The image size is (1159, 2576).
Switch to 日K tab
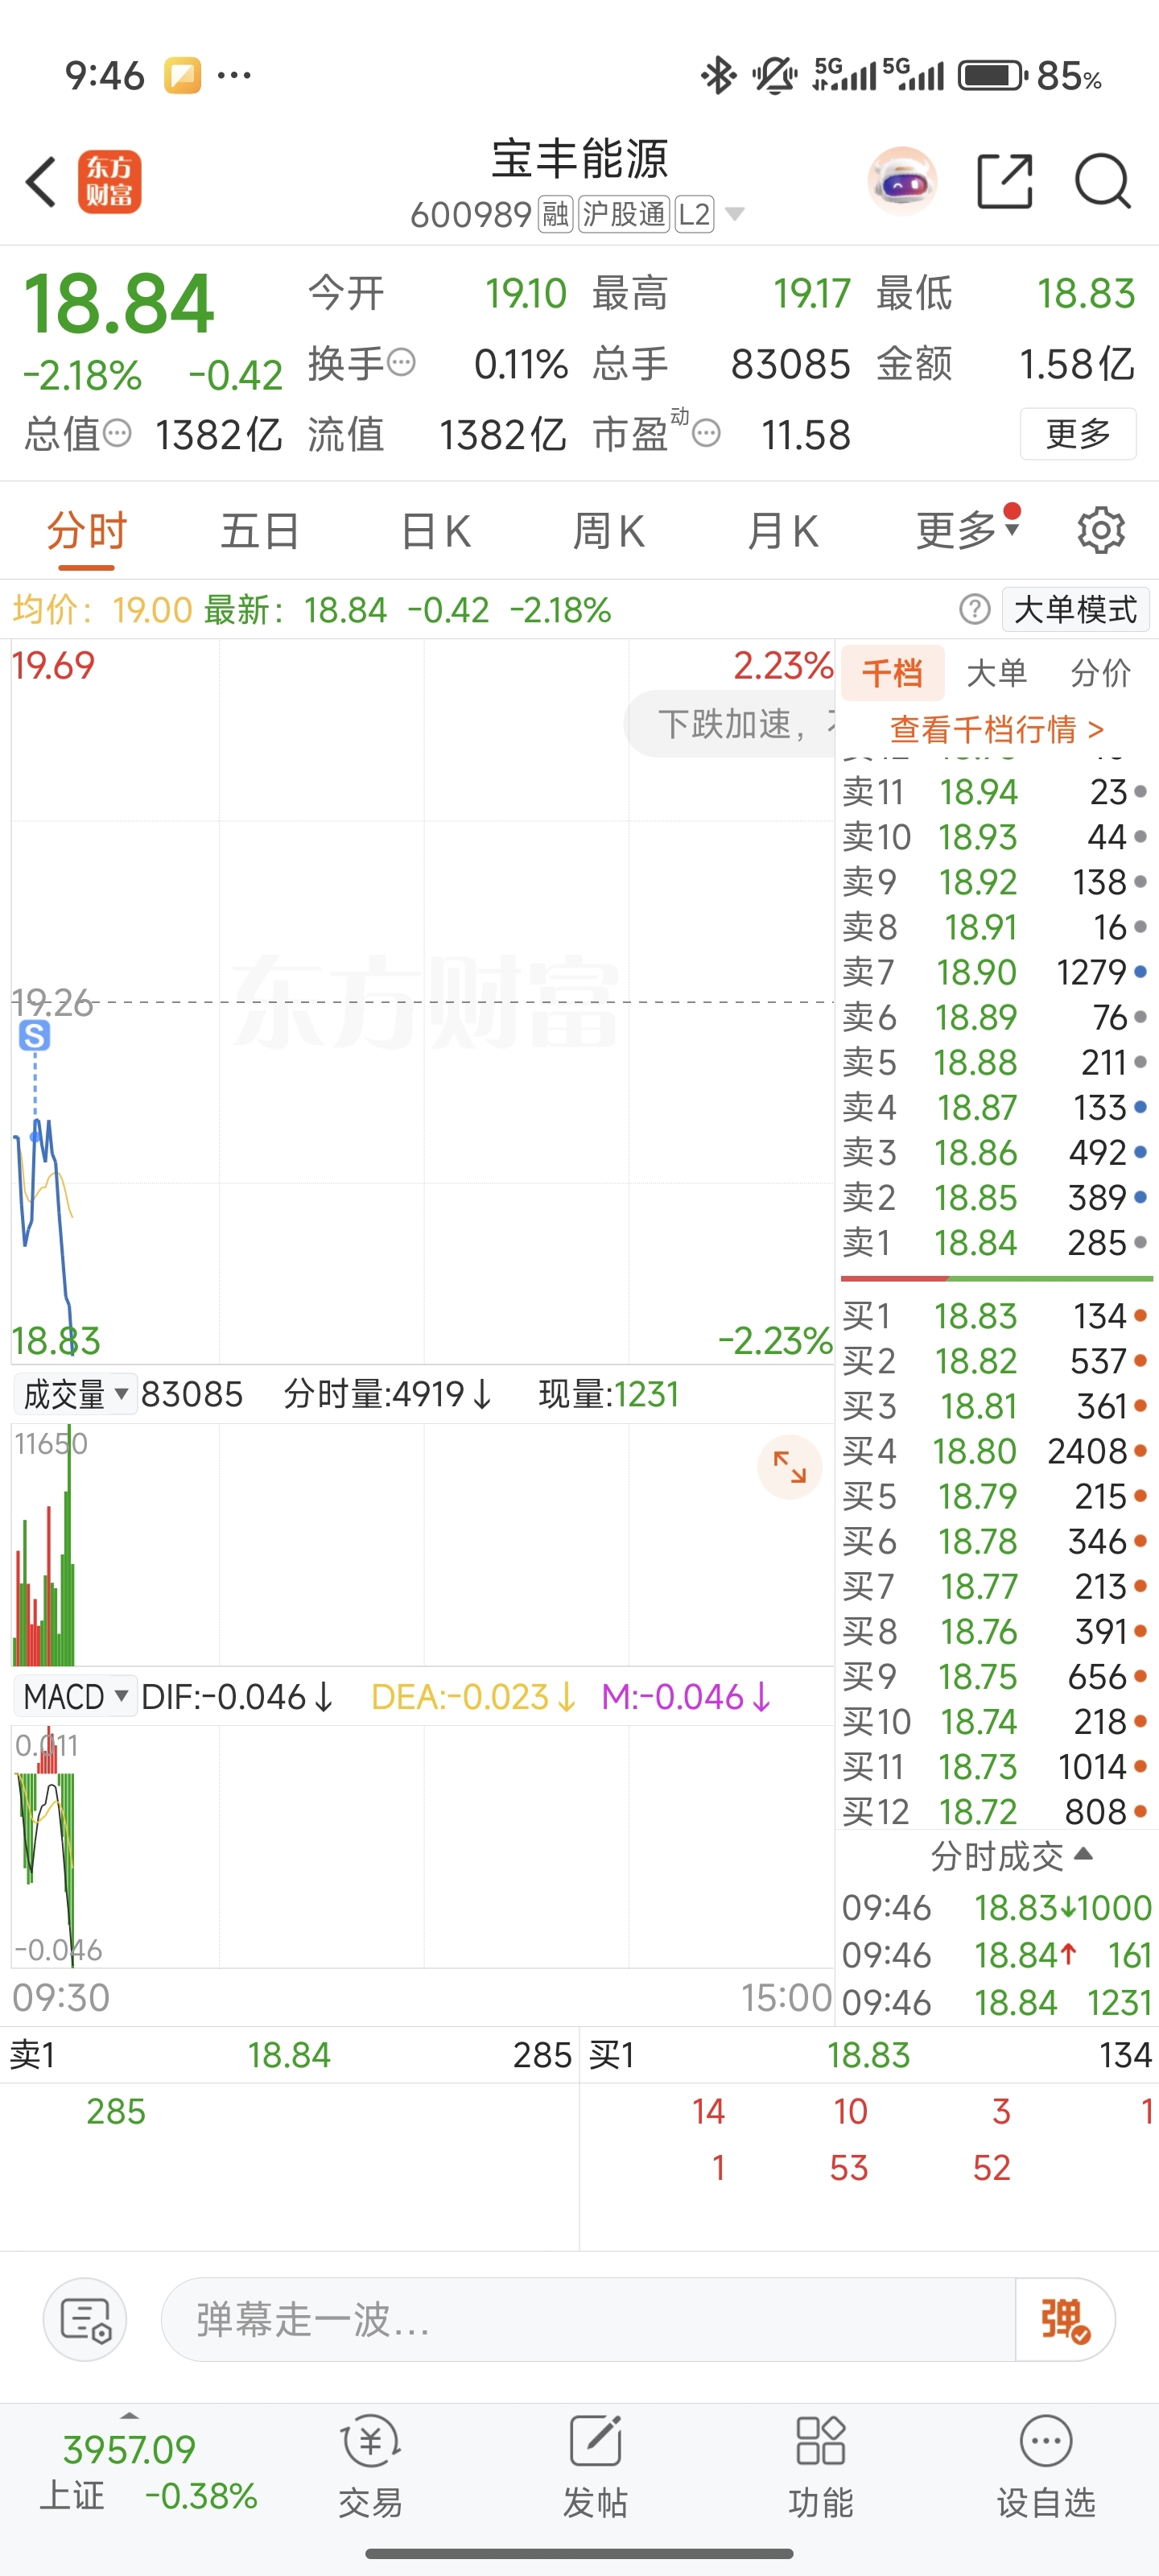(435, 530)
